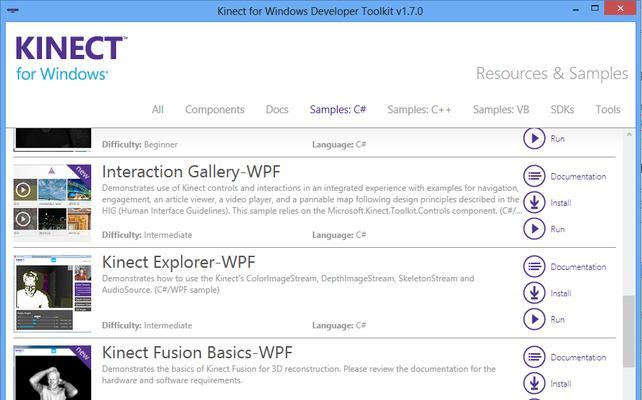Open Kinect Fusion Basics-WPF thumbnail

coord(52,373)
